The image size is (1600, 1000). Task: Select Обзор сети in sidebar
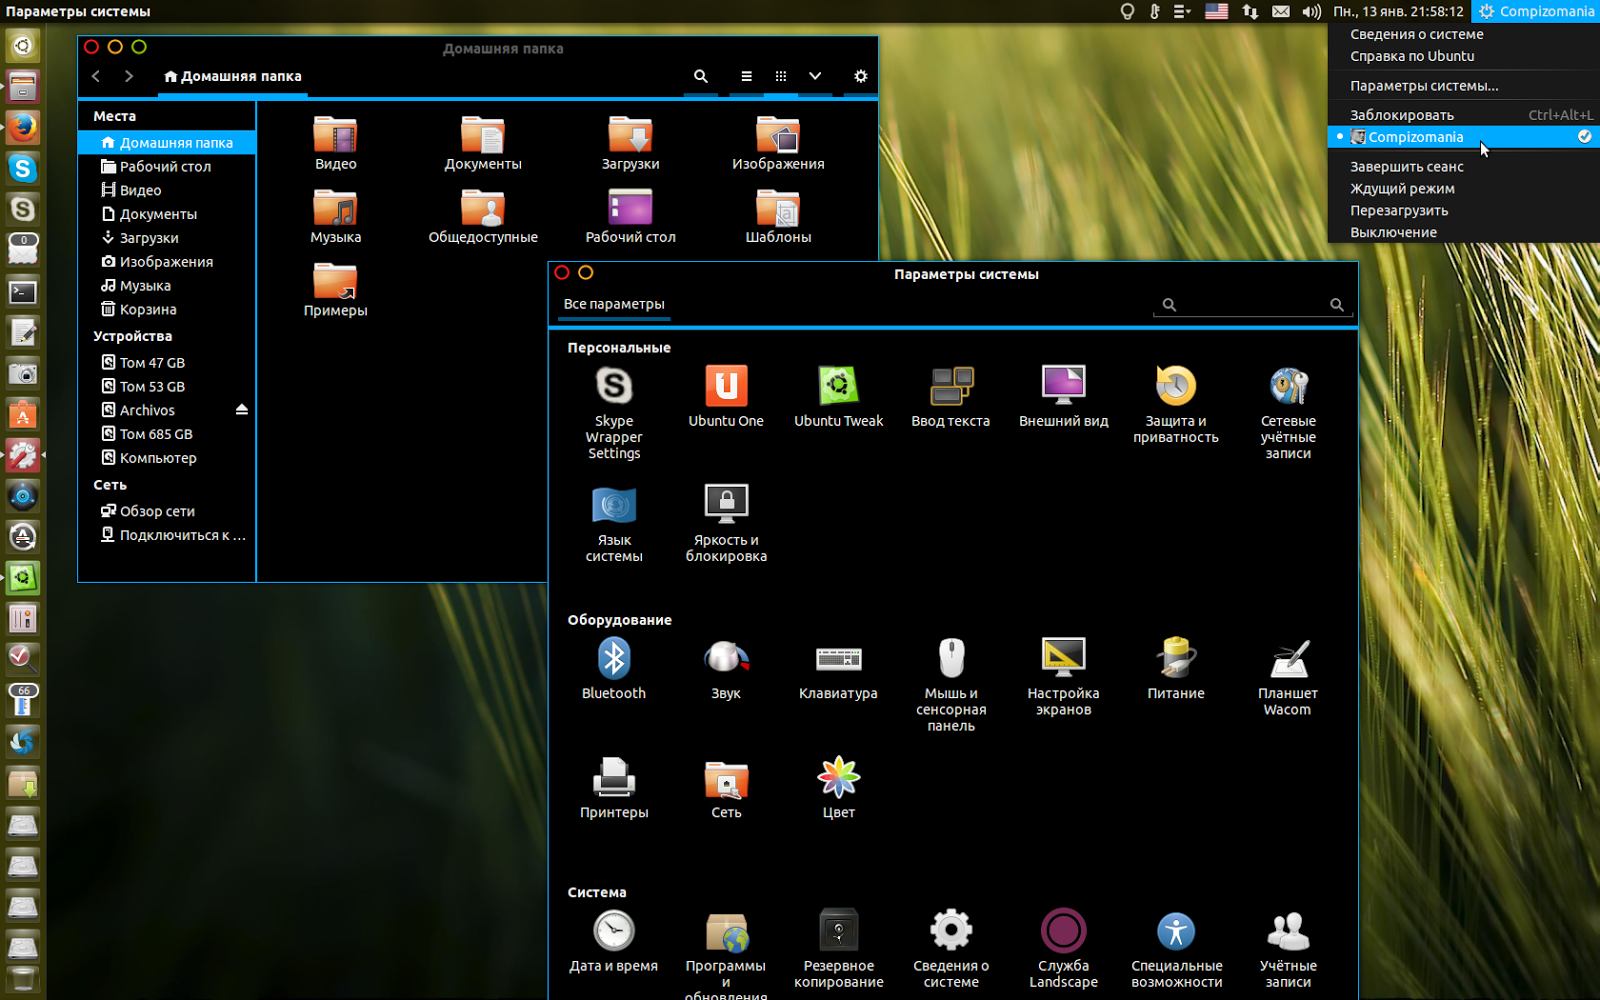click(166, 511)
